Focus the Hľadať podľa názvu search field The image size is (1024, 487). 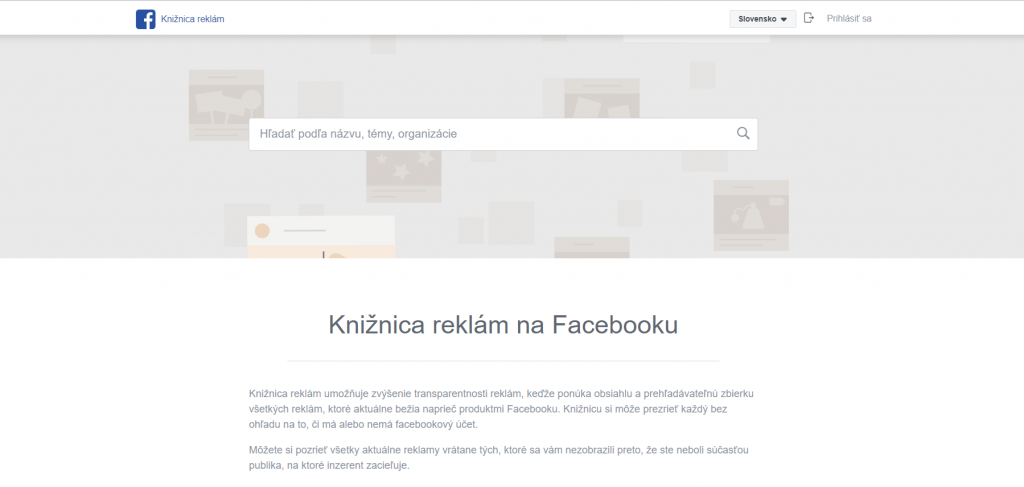click(503, 134)
